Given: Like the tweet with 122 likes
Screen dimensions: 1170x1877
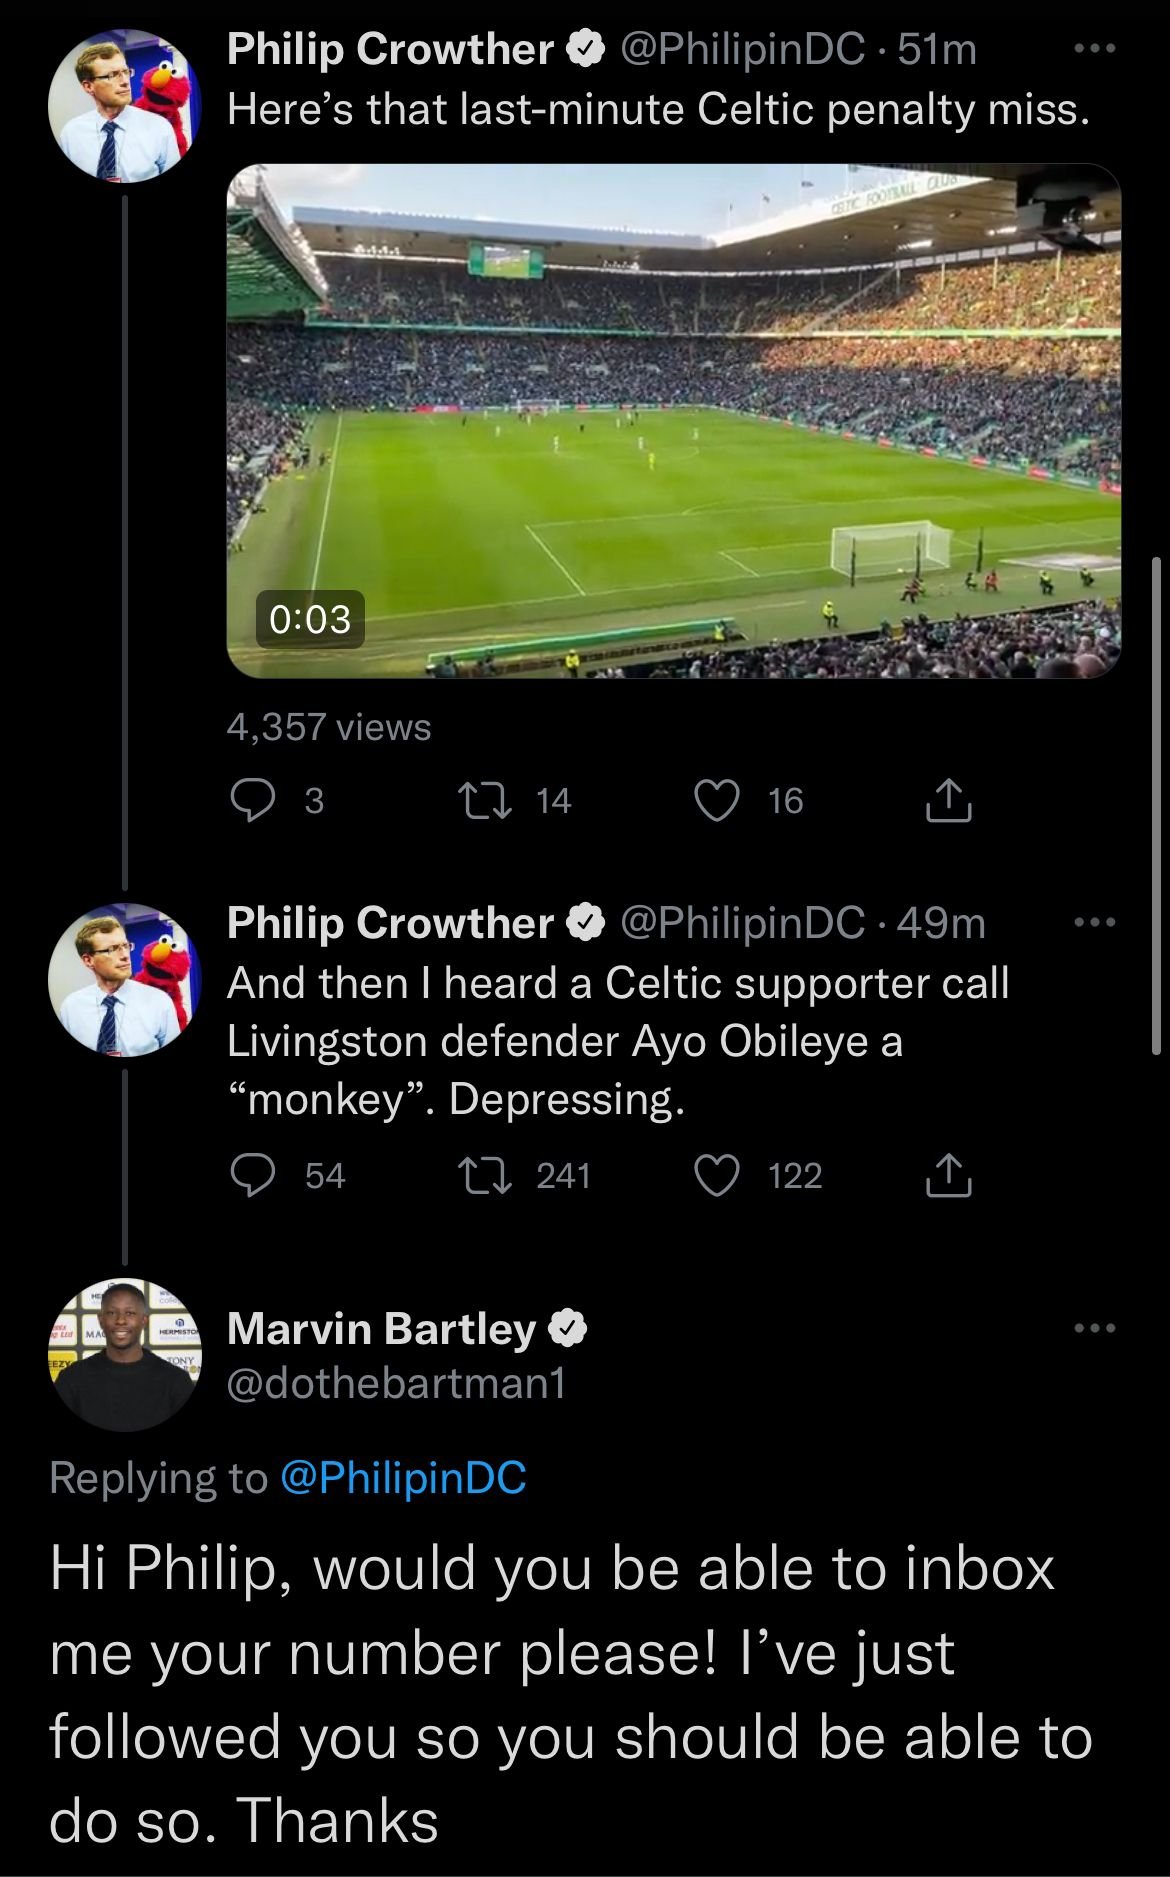Looking at the screenshot, I should 717,1175.
